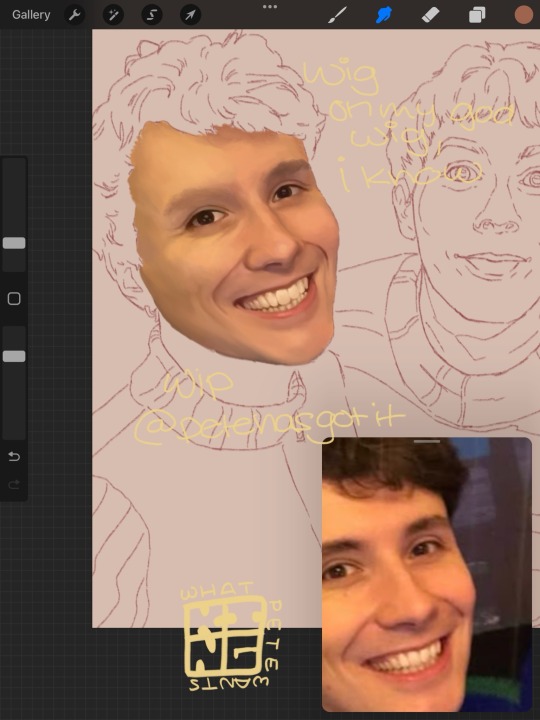Adjust the brush opacity slider handle
Viewport: 540px width, 720px height.
pos(14,356)
